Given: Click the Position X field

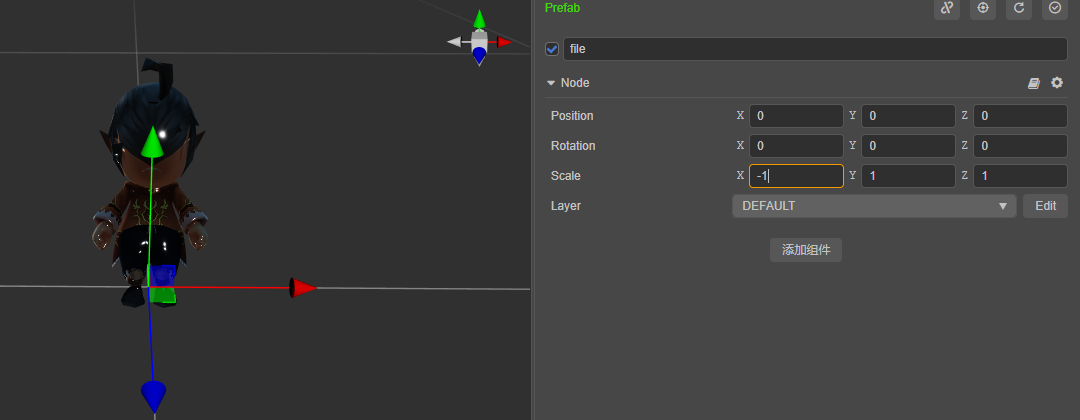Looking at the screenshot, I should [796, 116].
